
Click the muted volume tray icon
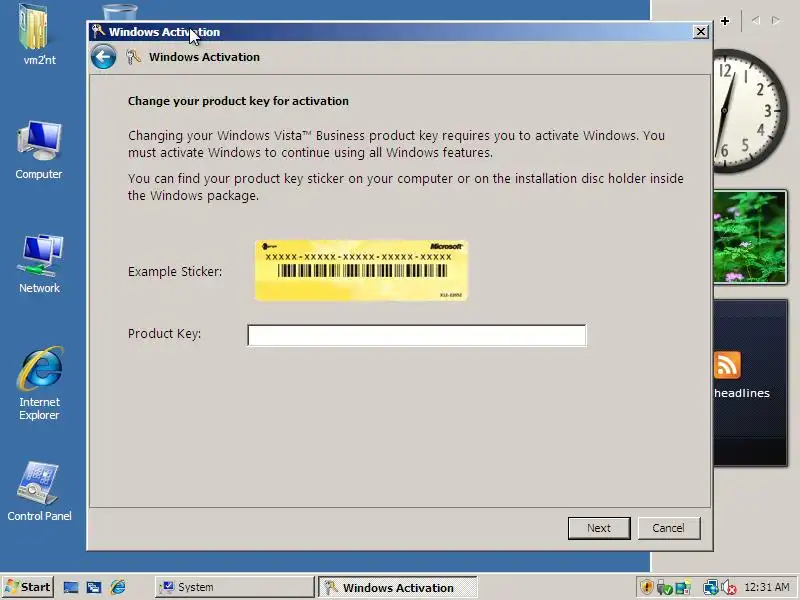click(x=729, y=588)
